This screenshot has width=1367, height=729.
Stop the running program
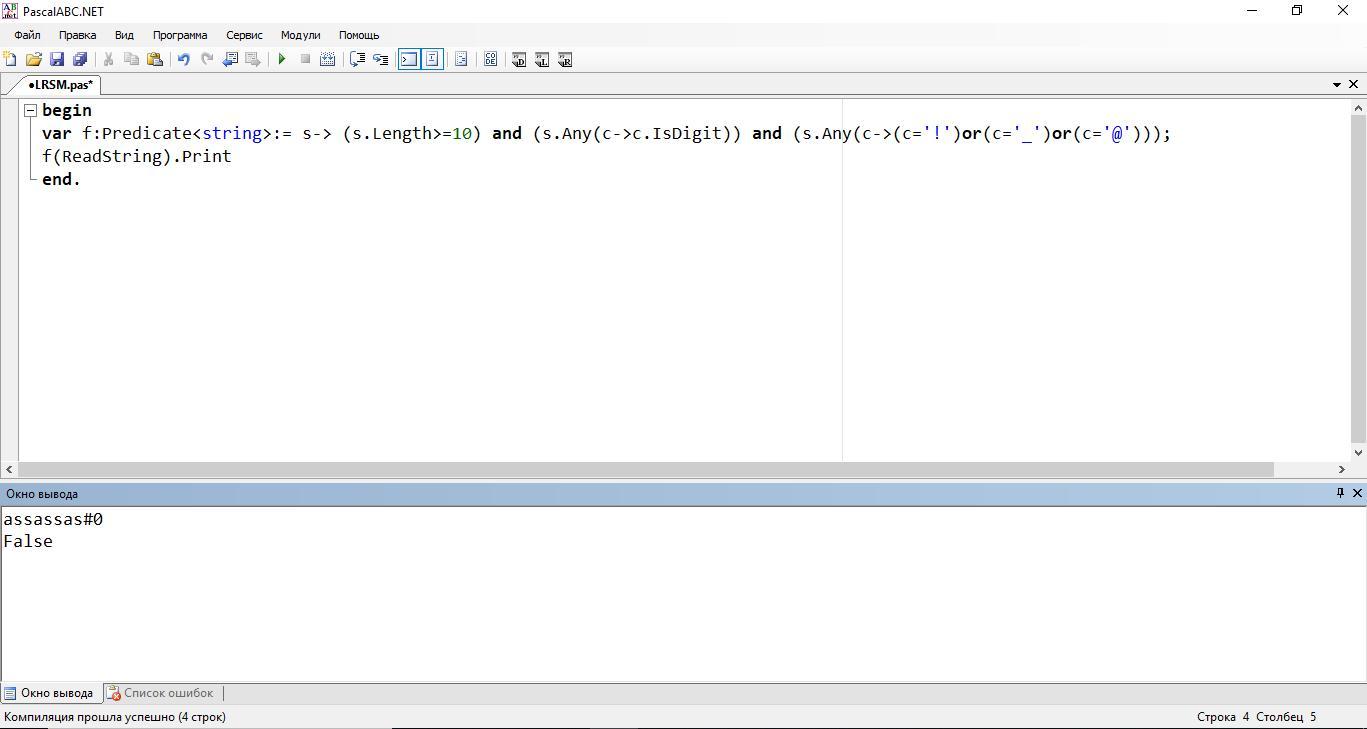[305, 60]
